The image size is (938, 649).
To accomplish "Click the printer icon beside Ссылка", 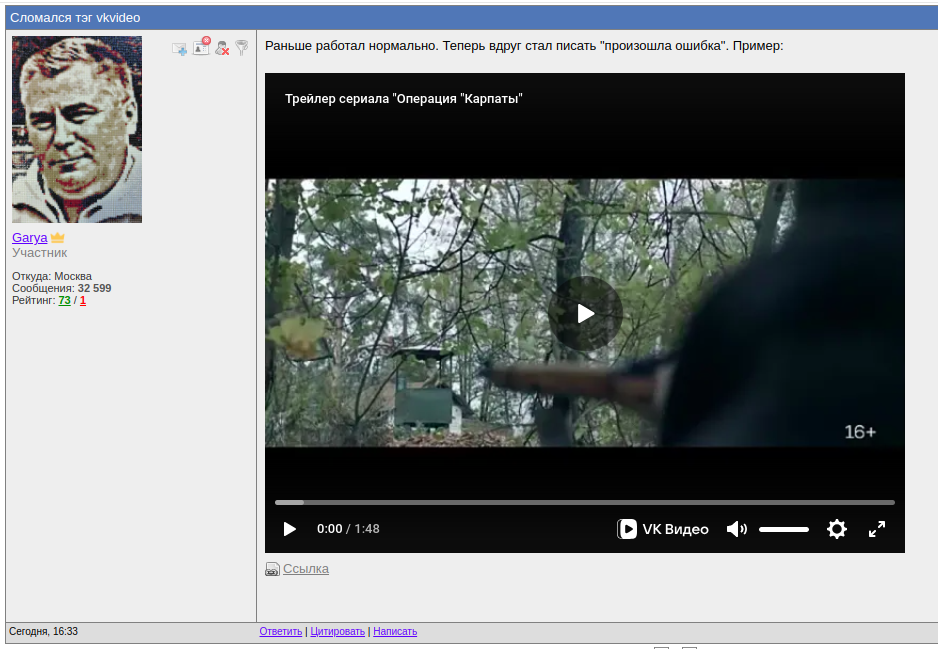I will pos(272,569).
